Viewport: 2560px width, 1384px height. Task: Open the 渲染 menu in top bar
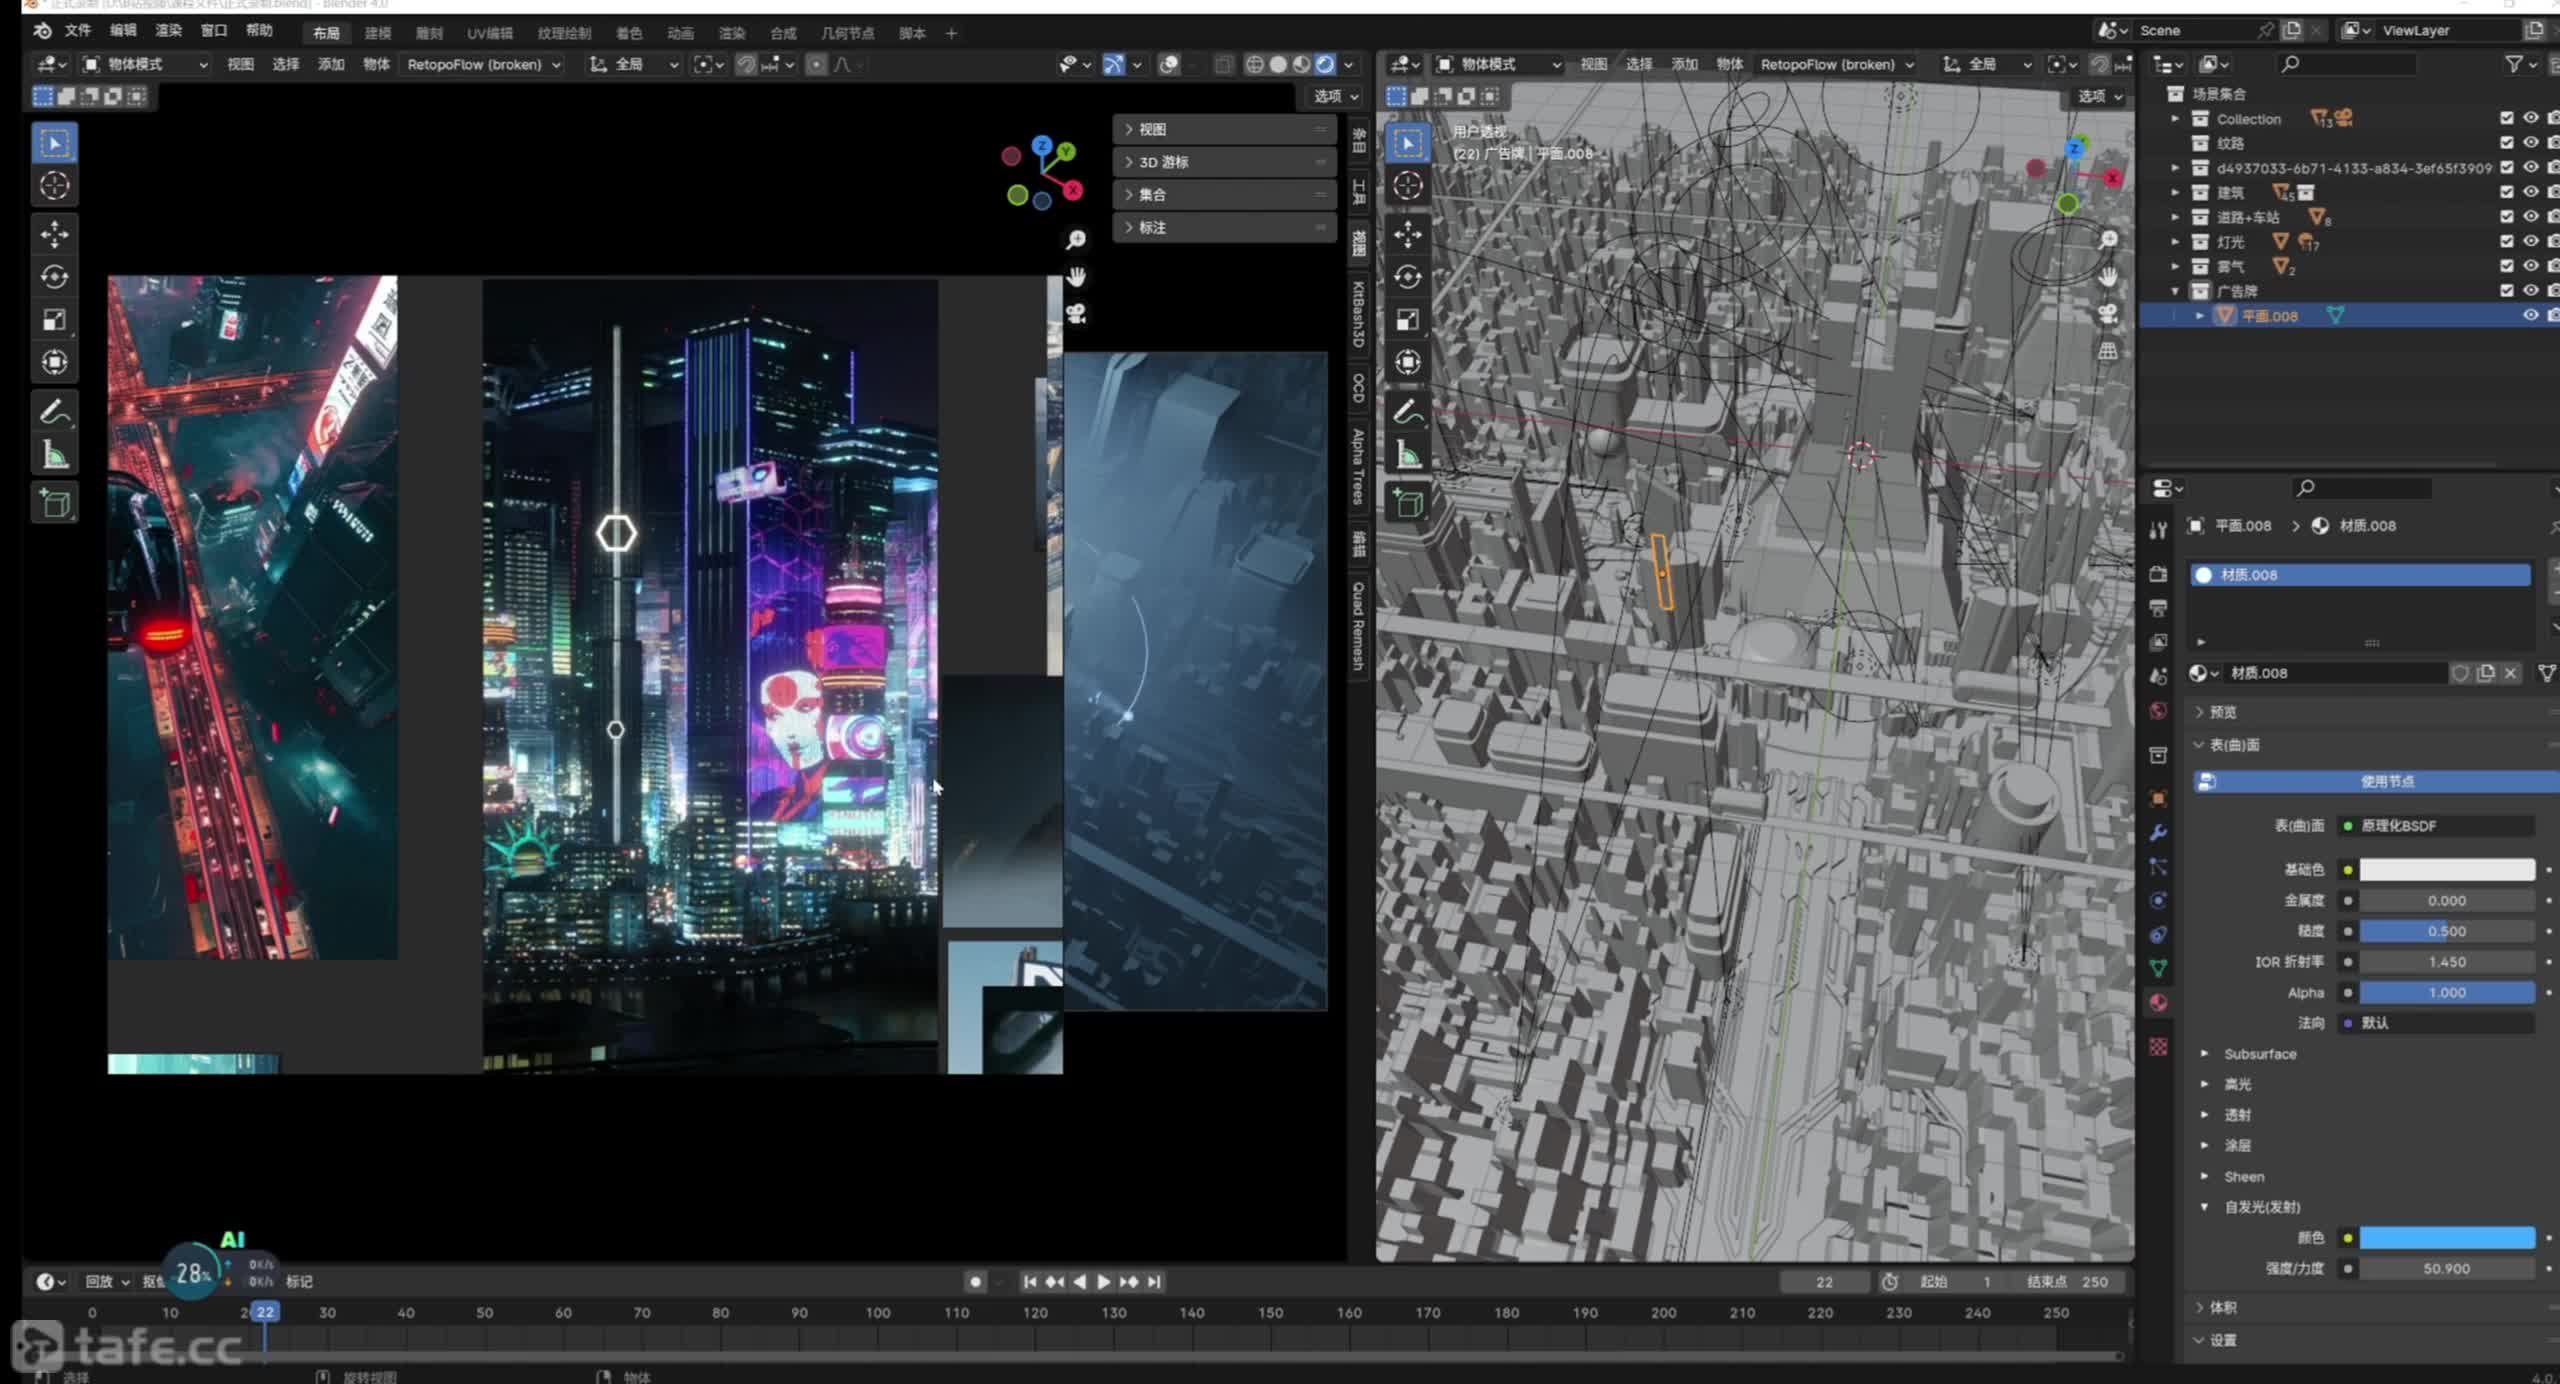(x=168, y=31)
